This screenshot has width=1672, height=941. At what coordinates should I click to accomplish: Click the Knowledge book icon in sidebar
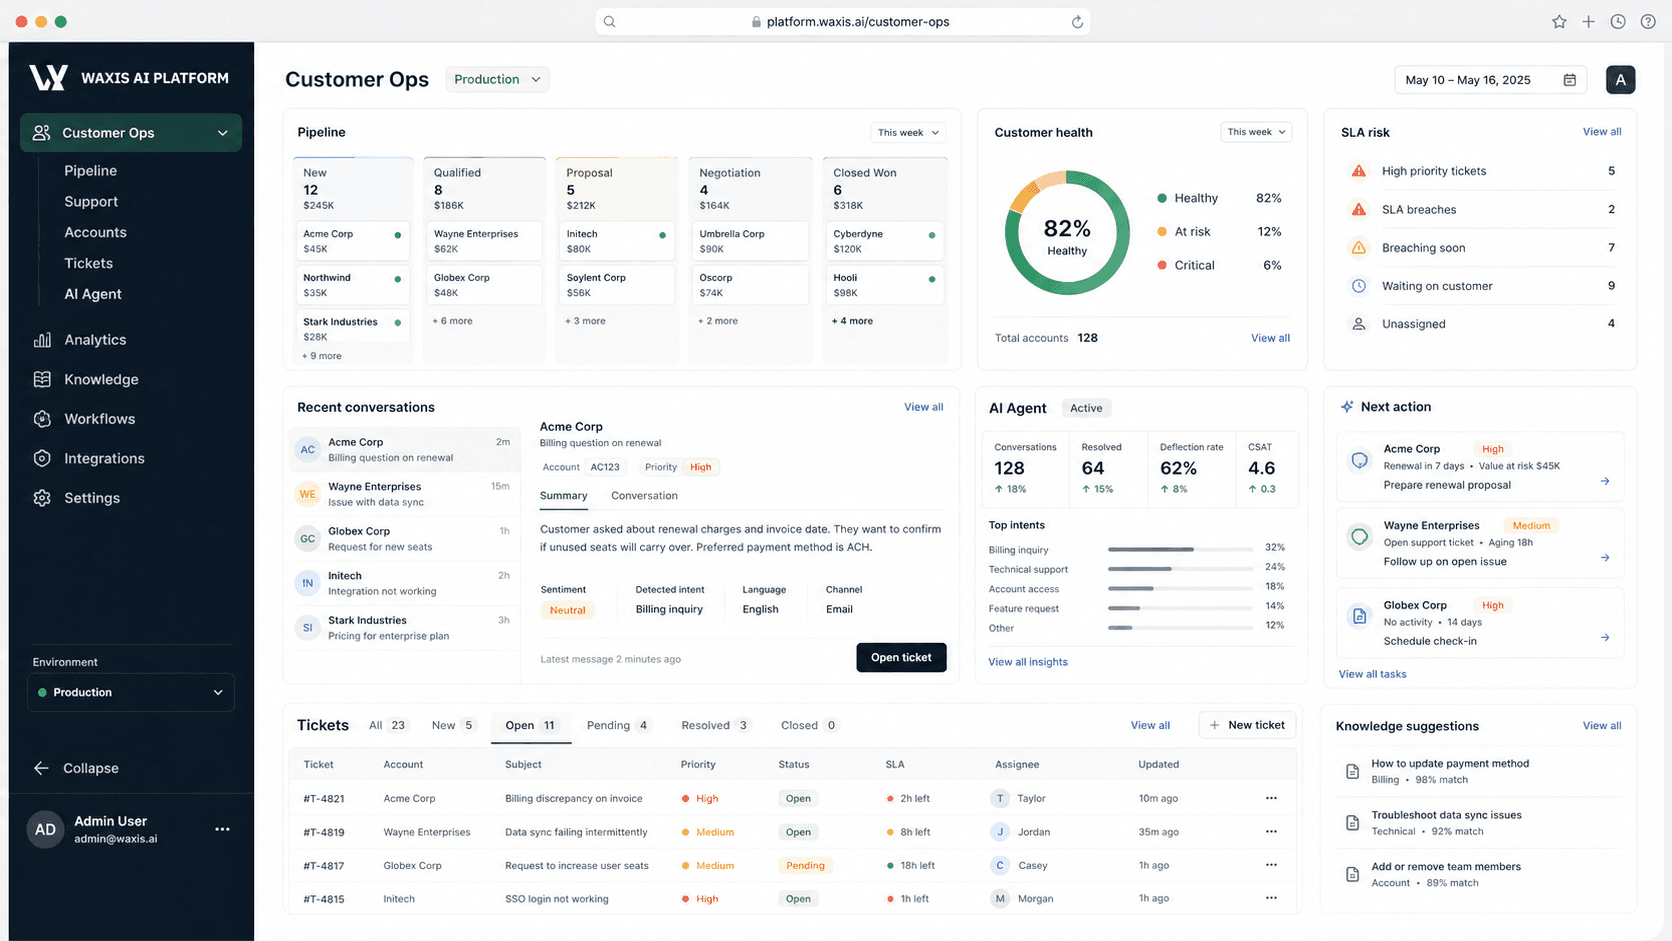(42, 379)
